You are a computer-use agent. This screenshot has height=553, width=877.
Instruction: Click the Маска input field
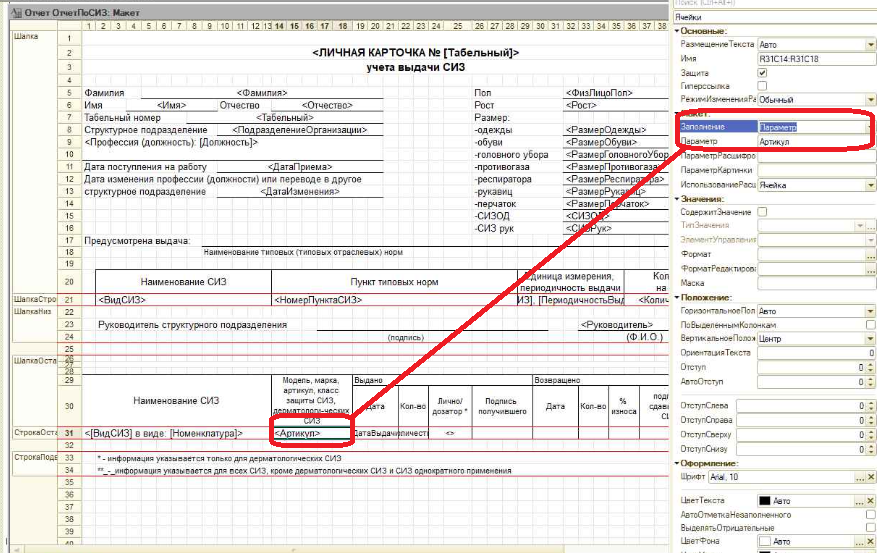pos(816,283)
